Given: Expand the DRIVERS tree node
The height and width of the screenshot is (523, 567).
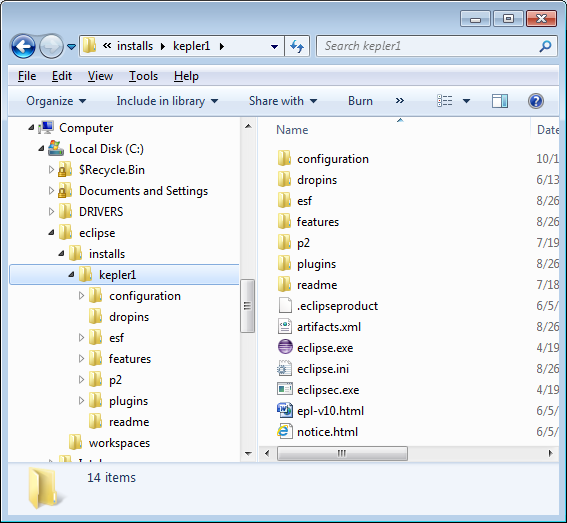Looking at the screenshot, I should tap(51, 212).
